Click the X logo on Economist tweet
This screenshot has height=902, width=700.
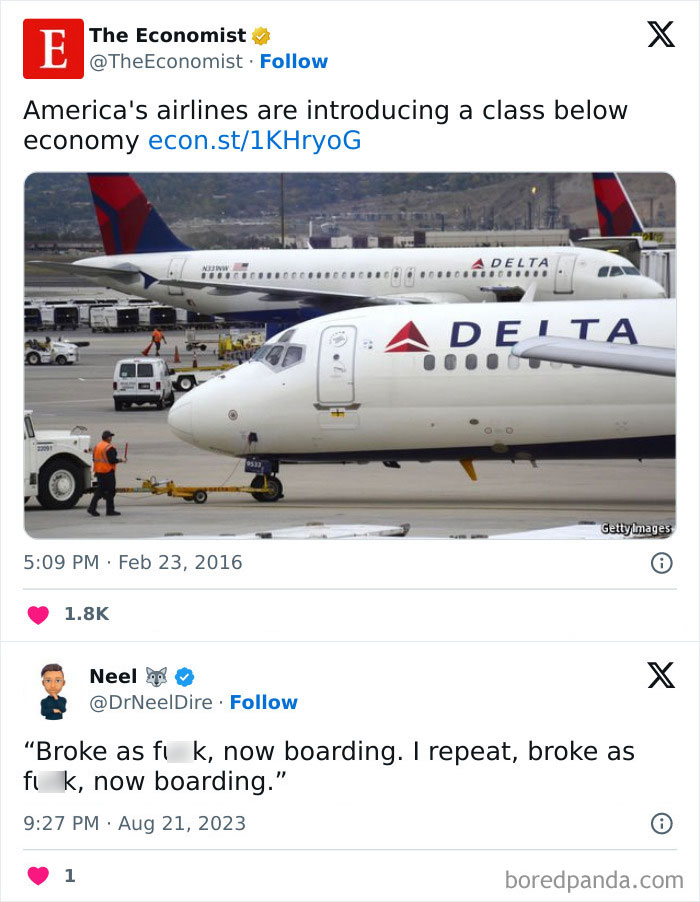point(660,35)
